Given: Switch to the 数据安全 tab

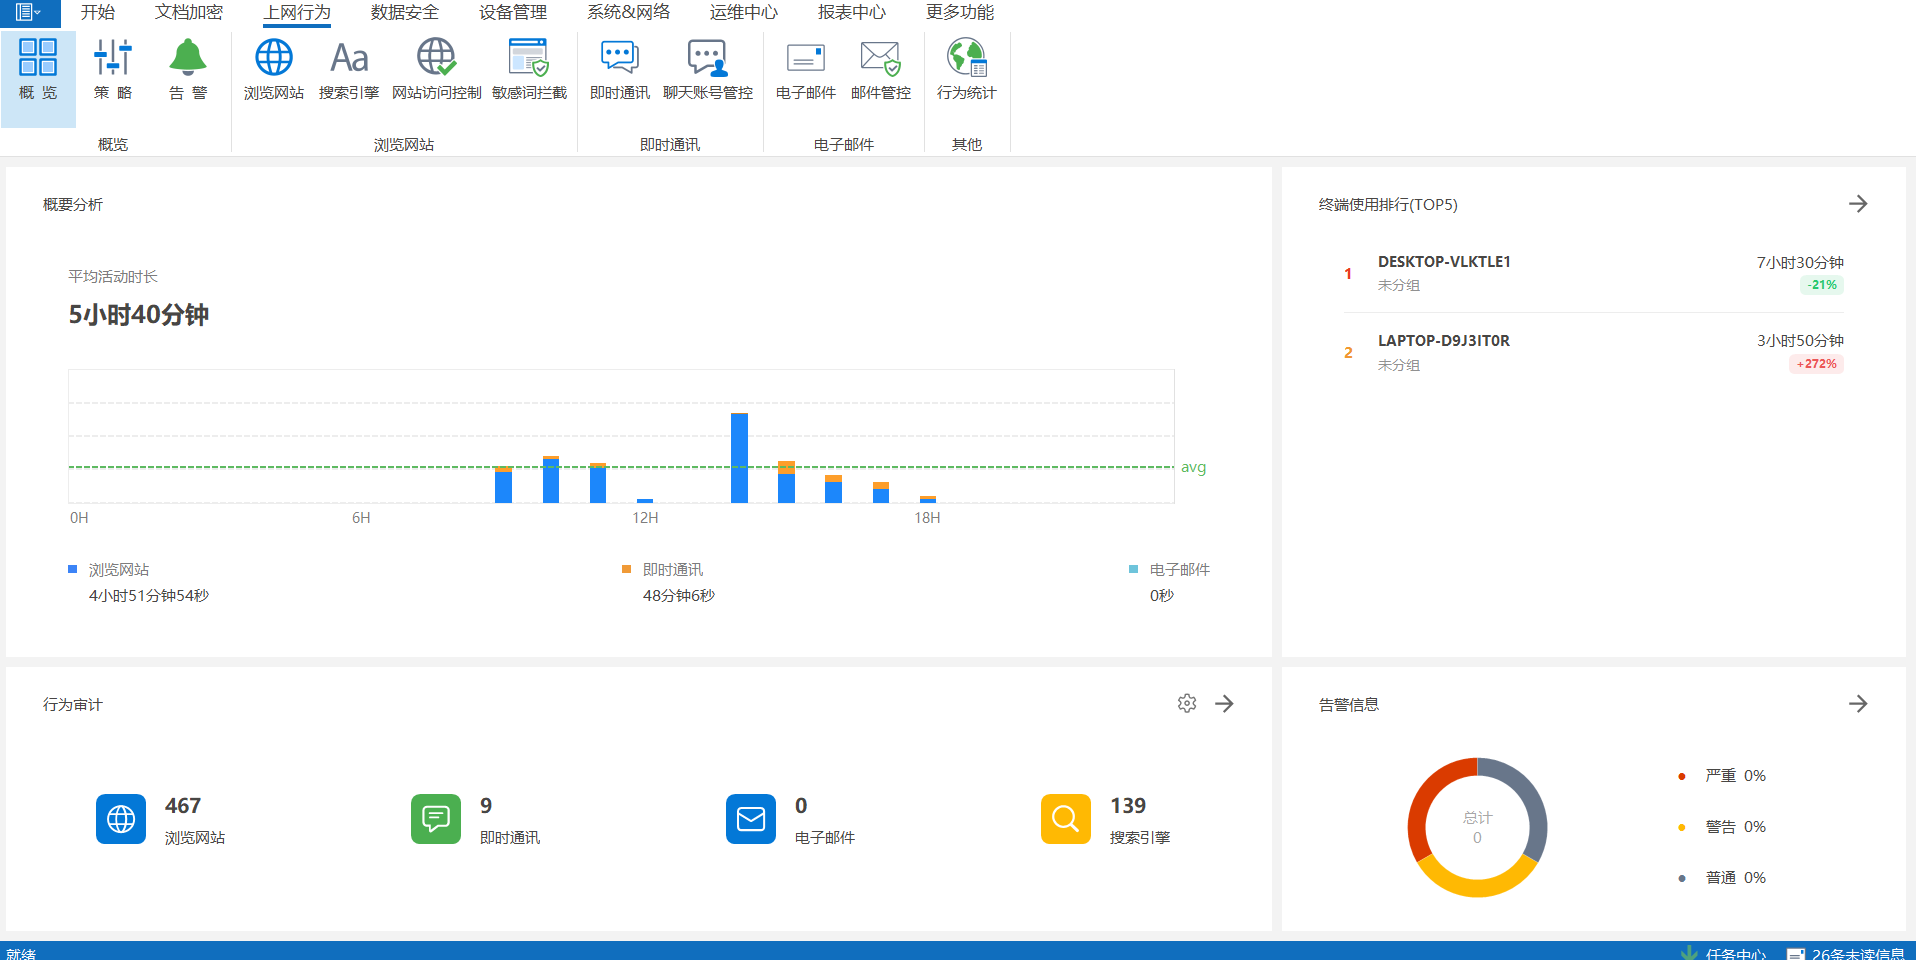Looking at the screenshot, I should 405,12.
